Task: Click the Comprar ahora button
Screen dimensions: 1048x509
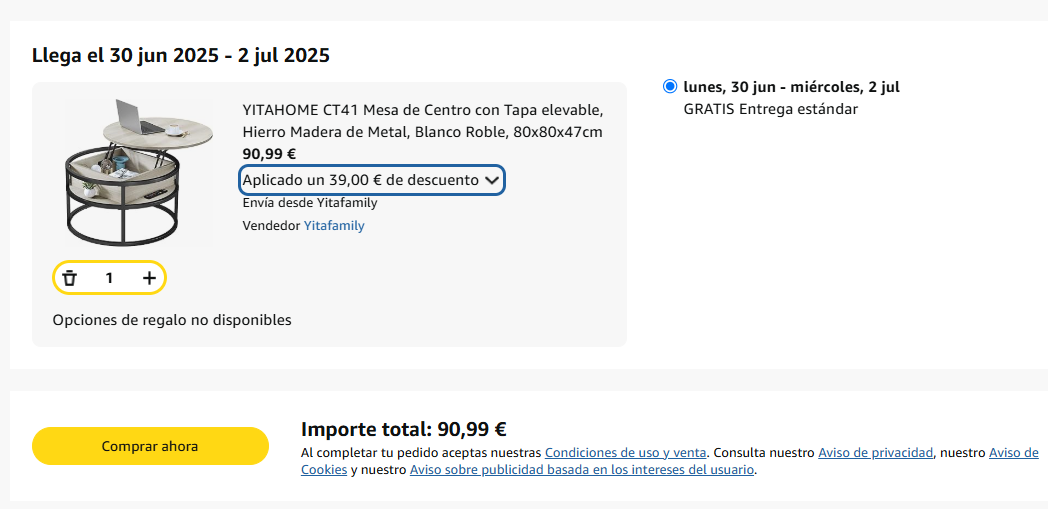Action: pyautogui.click(x=150, y=446)
